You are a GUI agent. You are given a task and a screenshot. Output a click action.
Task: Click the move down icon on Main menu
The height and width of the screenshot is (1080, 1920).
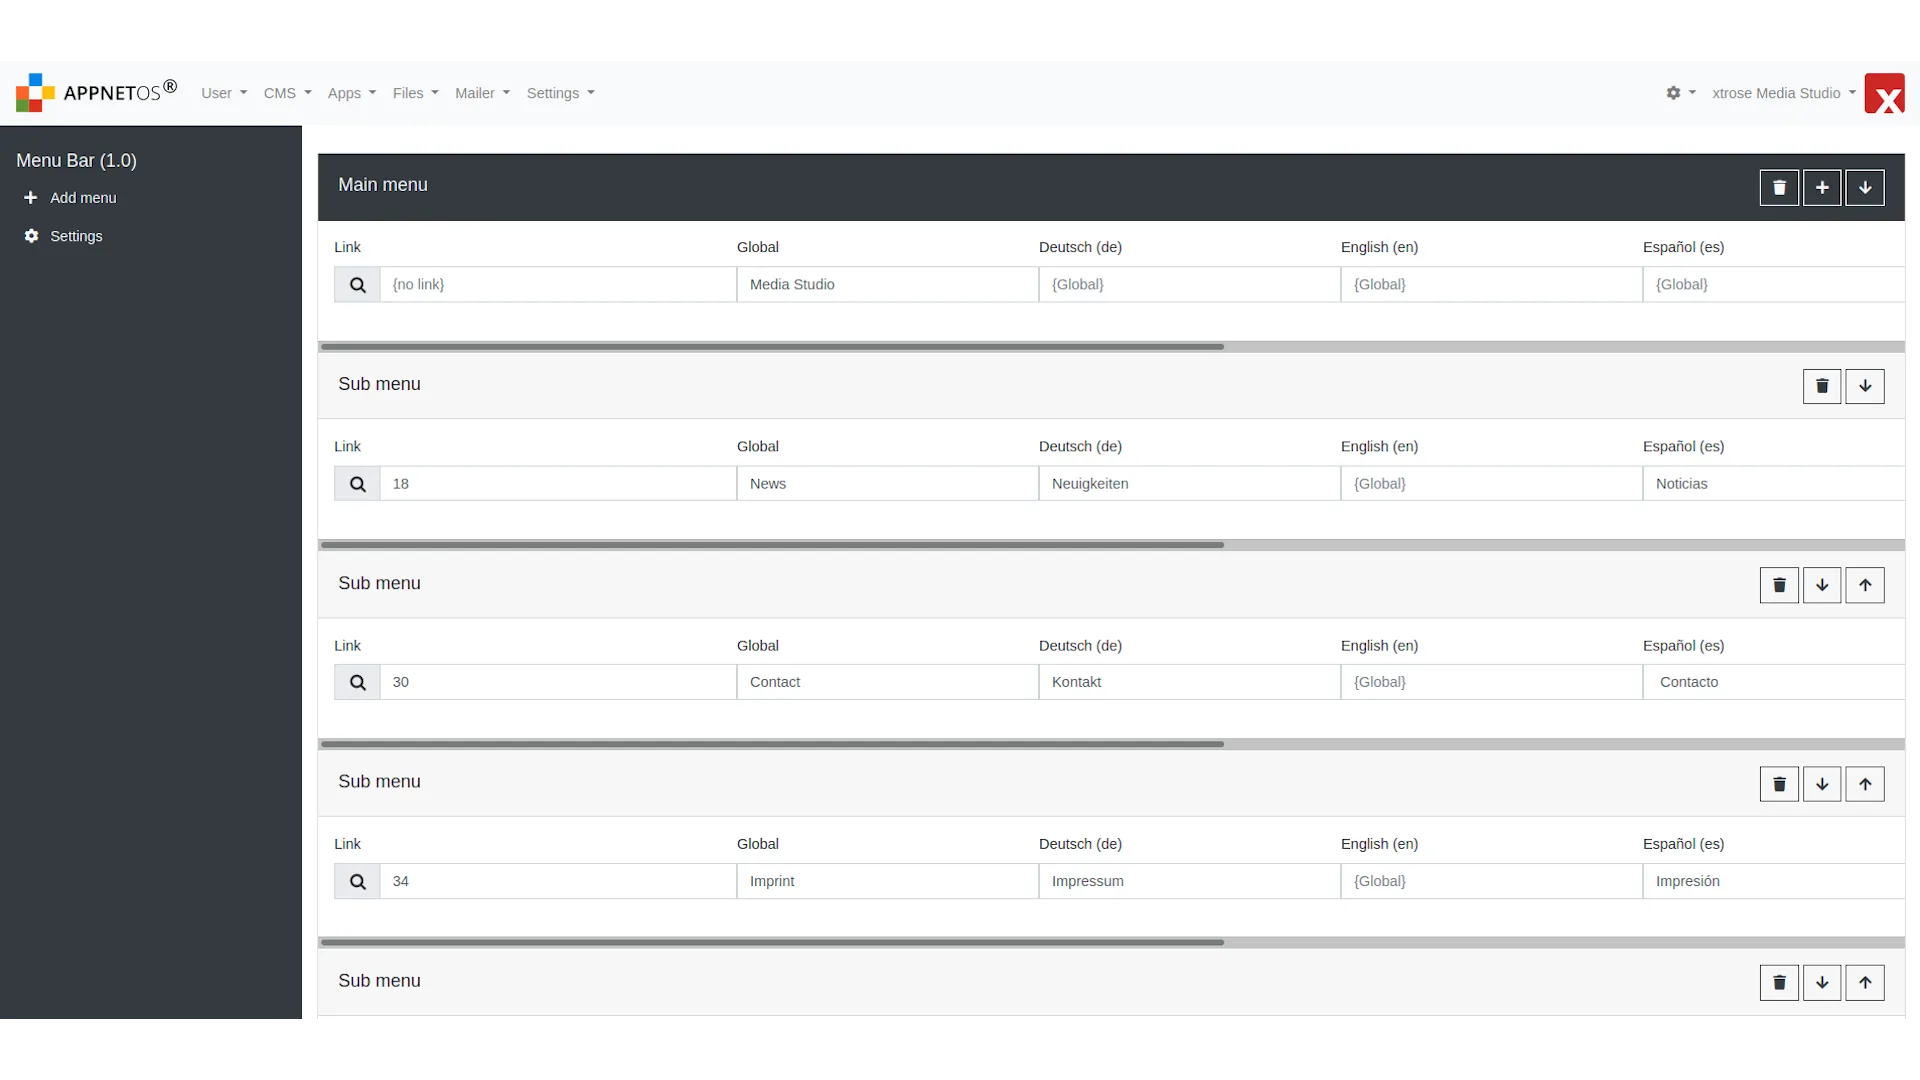point(1865,186)
